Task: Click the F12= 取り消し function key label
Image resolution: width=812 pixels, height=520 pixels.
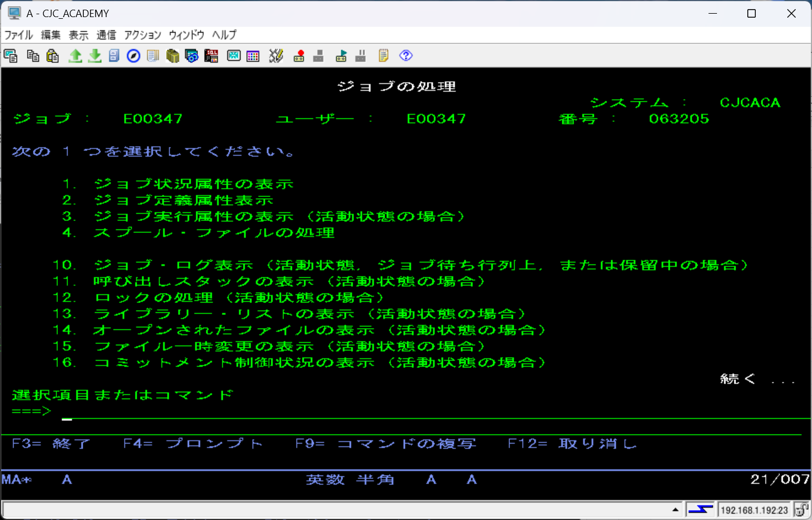Action: tap(572, 444)
